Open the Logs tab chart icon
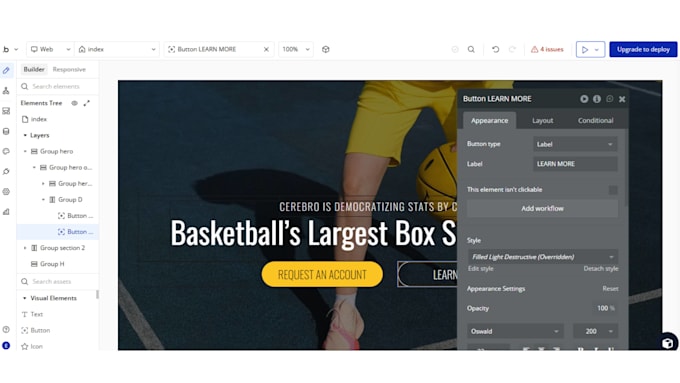Viewport: 680px width, 383px height. coord(6,212)
